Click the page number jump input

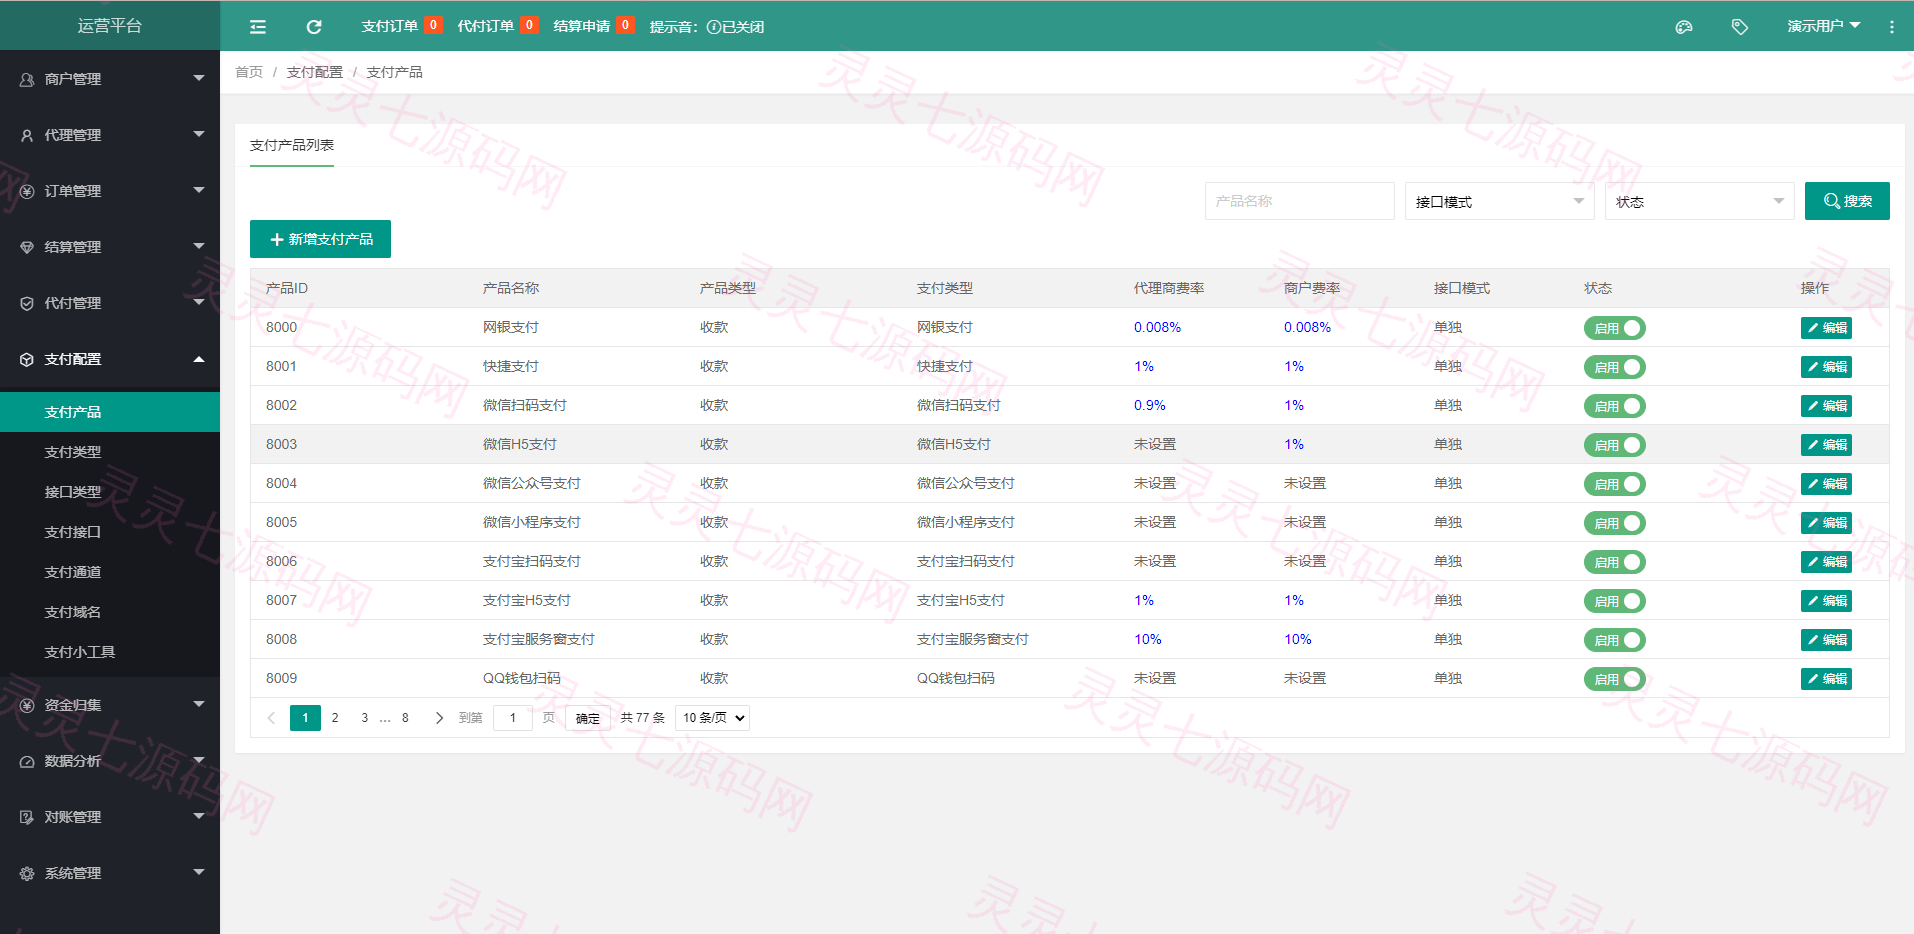(513, 718)
